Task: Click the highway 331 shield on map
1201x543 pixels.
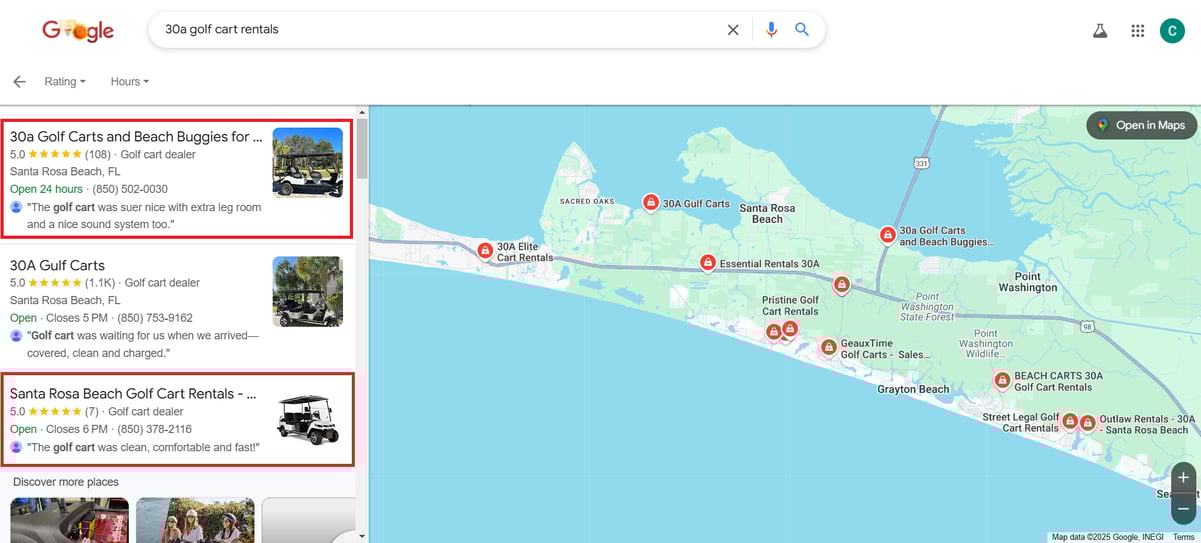Action: click(921, 162)
